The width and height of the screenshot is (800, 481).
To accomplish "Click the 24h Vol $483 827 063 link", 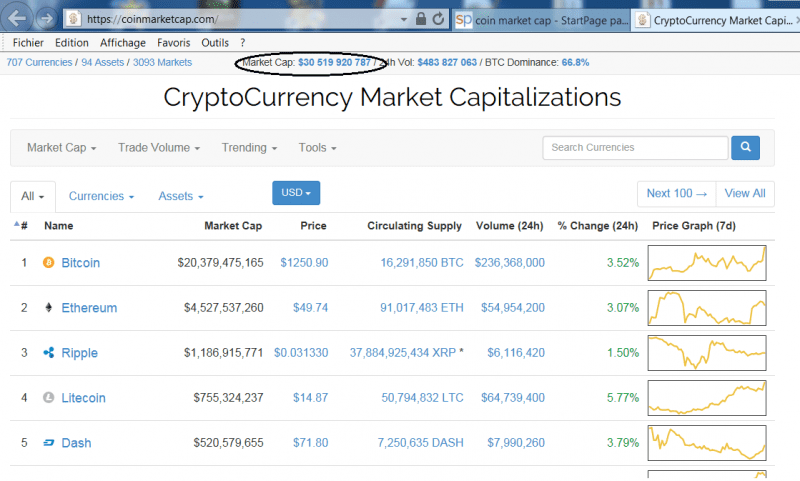I will pyautogui.click(x=447, y=62).
